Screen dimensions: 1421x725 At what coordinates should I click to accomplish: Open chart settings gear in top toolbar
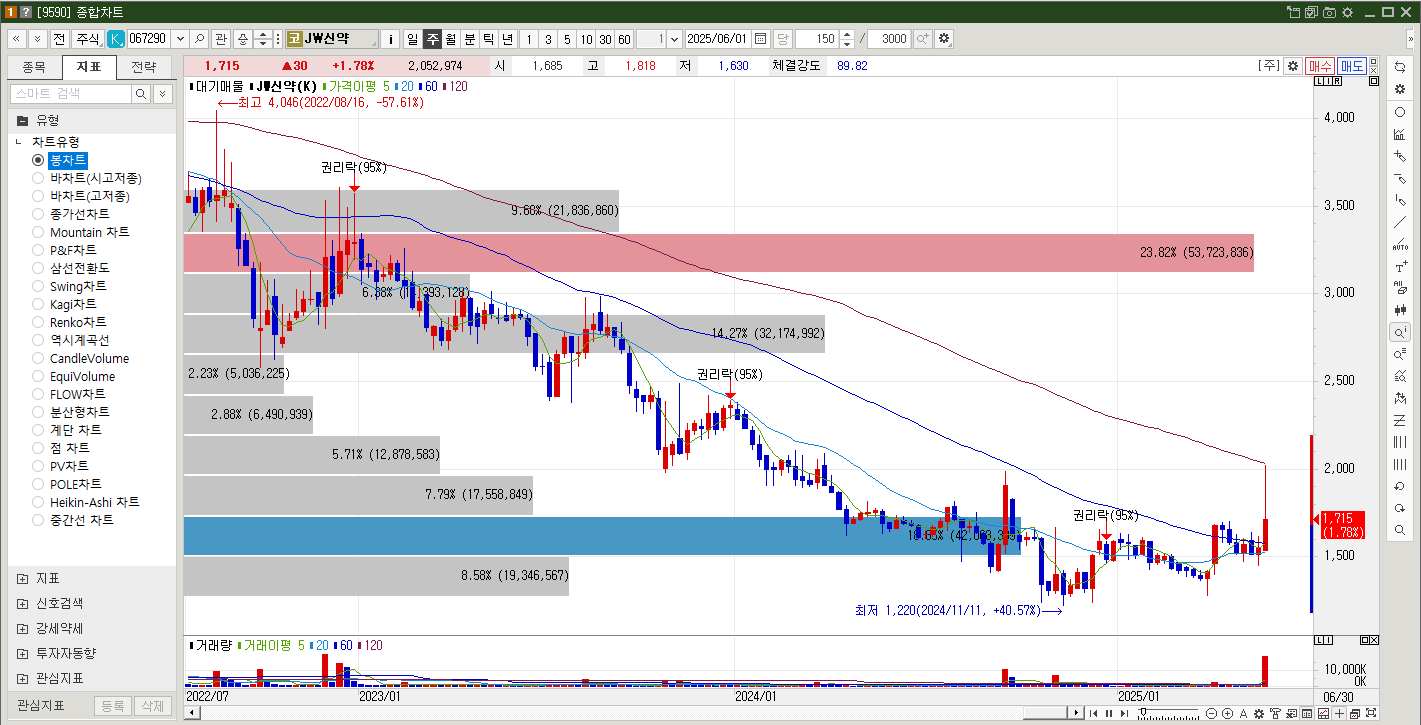944,38
